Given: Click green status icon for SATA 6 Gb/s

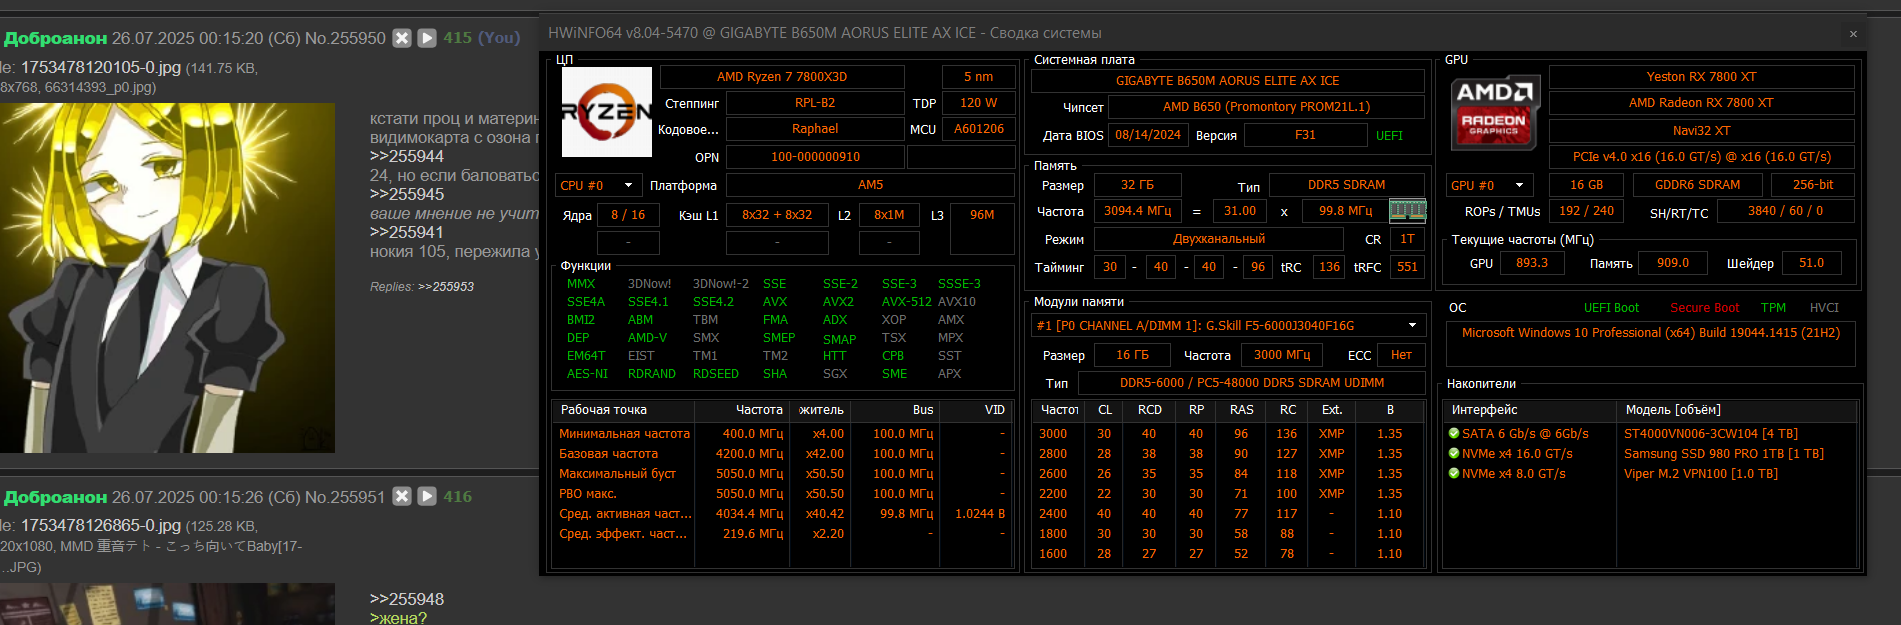Looking at the screenshot, I should [1454, 434].
